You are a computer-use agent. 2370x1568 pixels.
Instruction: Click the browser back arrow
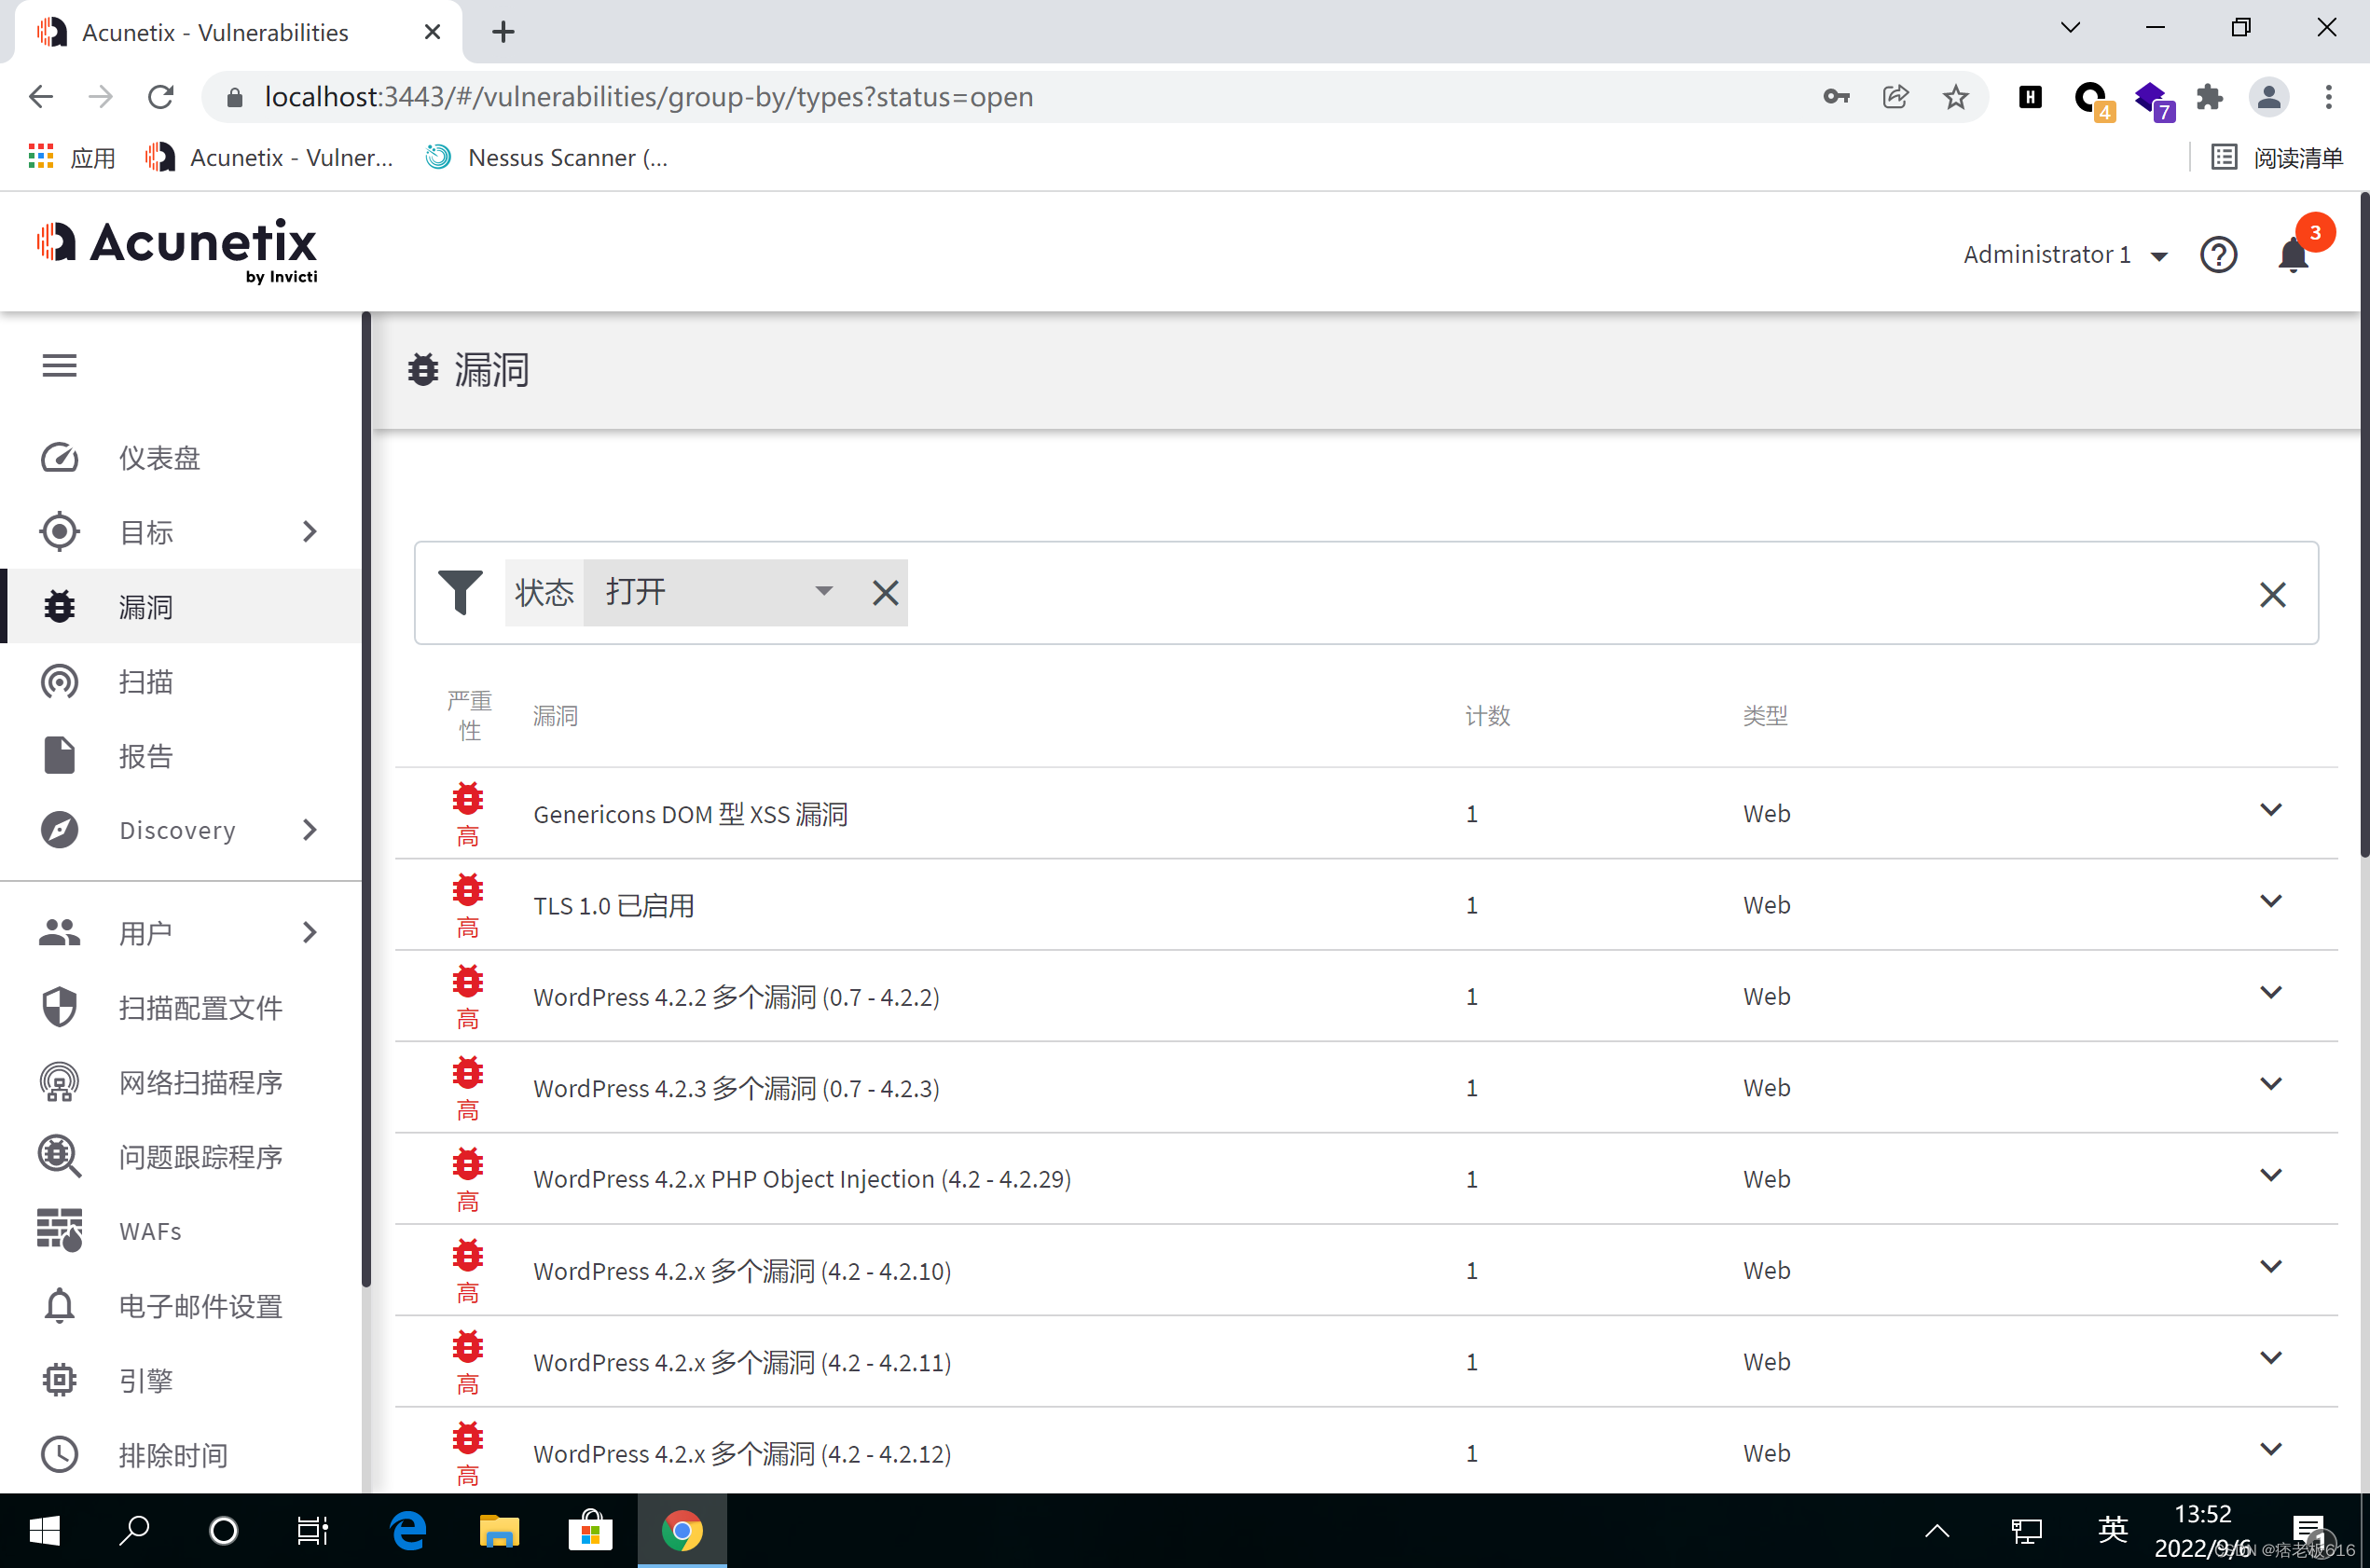(x=41, y=97)
